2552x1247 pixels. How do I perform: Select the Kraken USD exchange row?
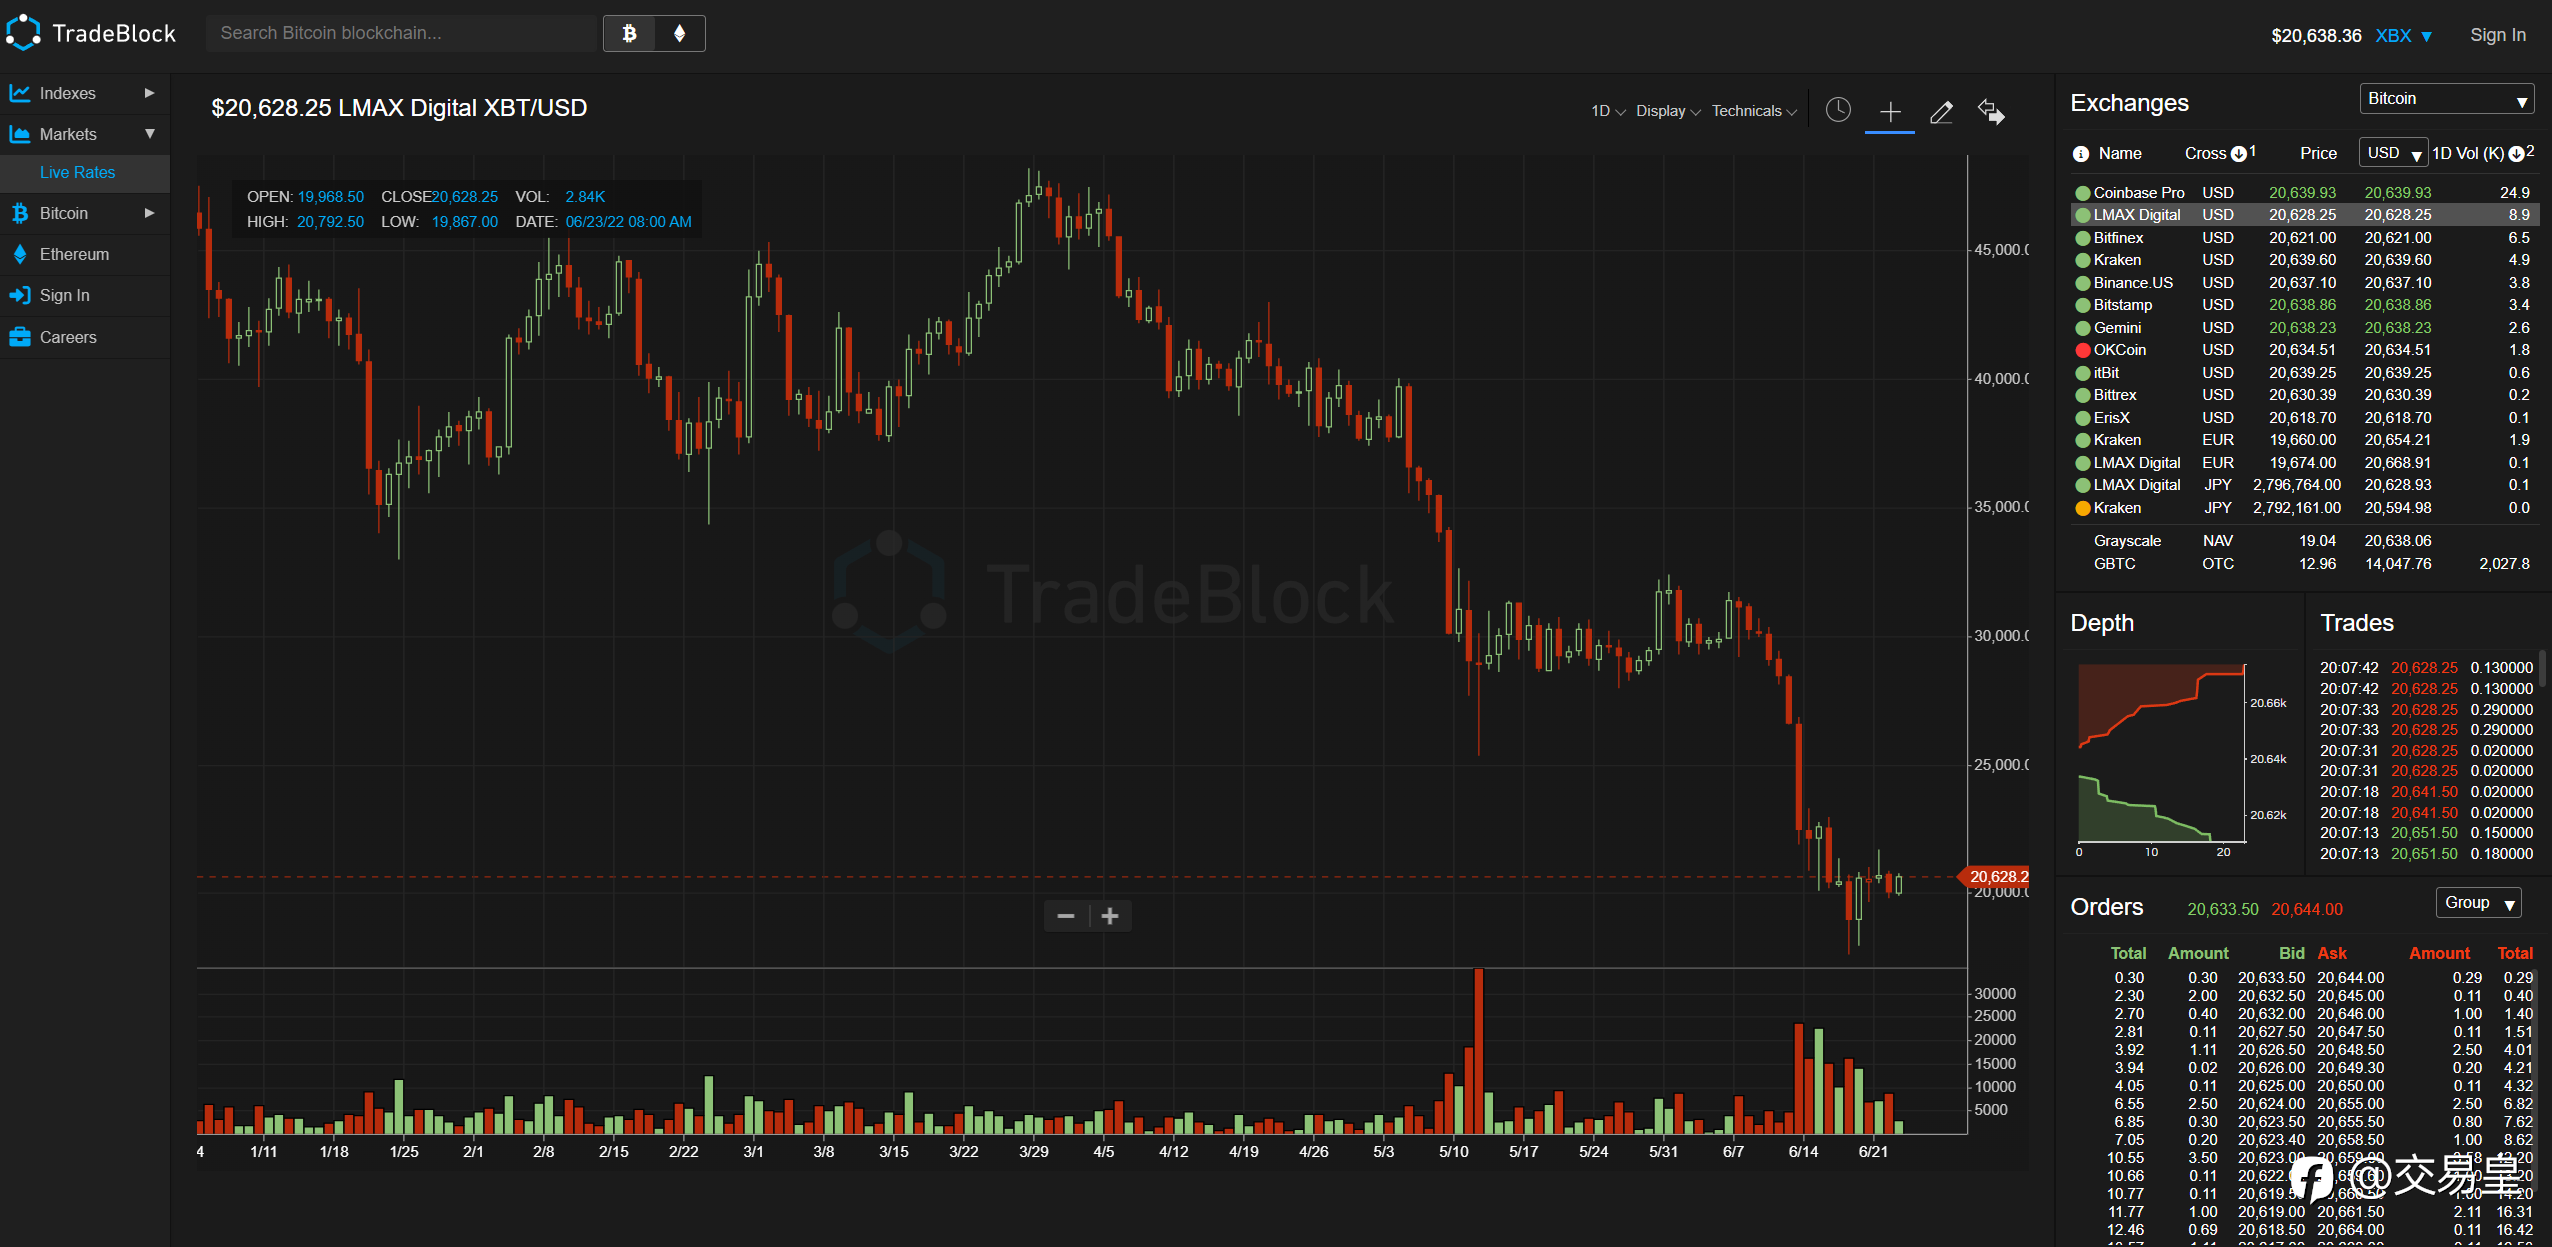(x=2304, y=260)
